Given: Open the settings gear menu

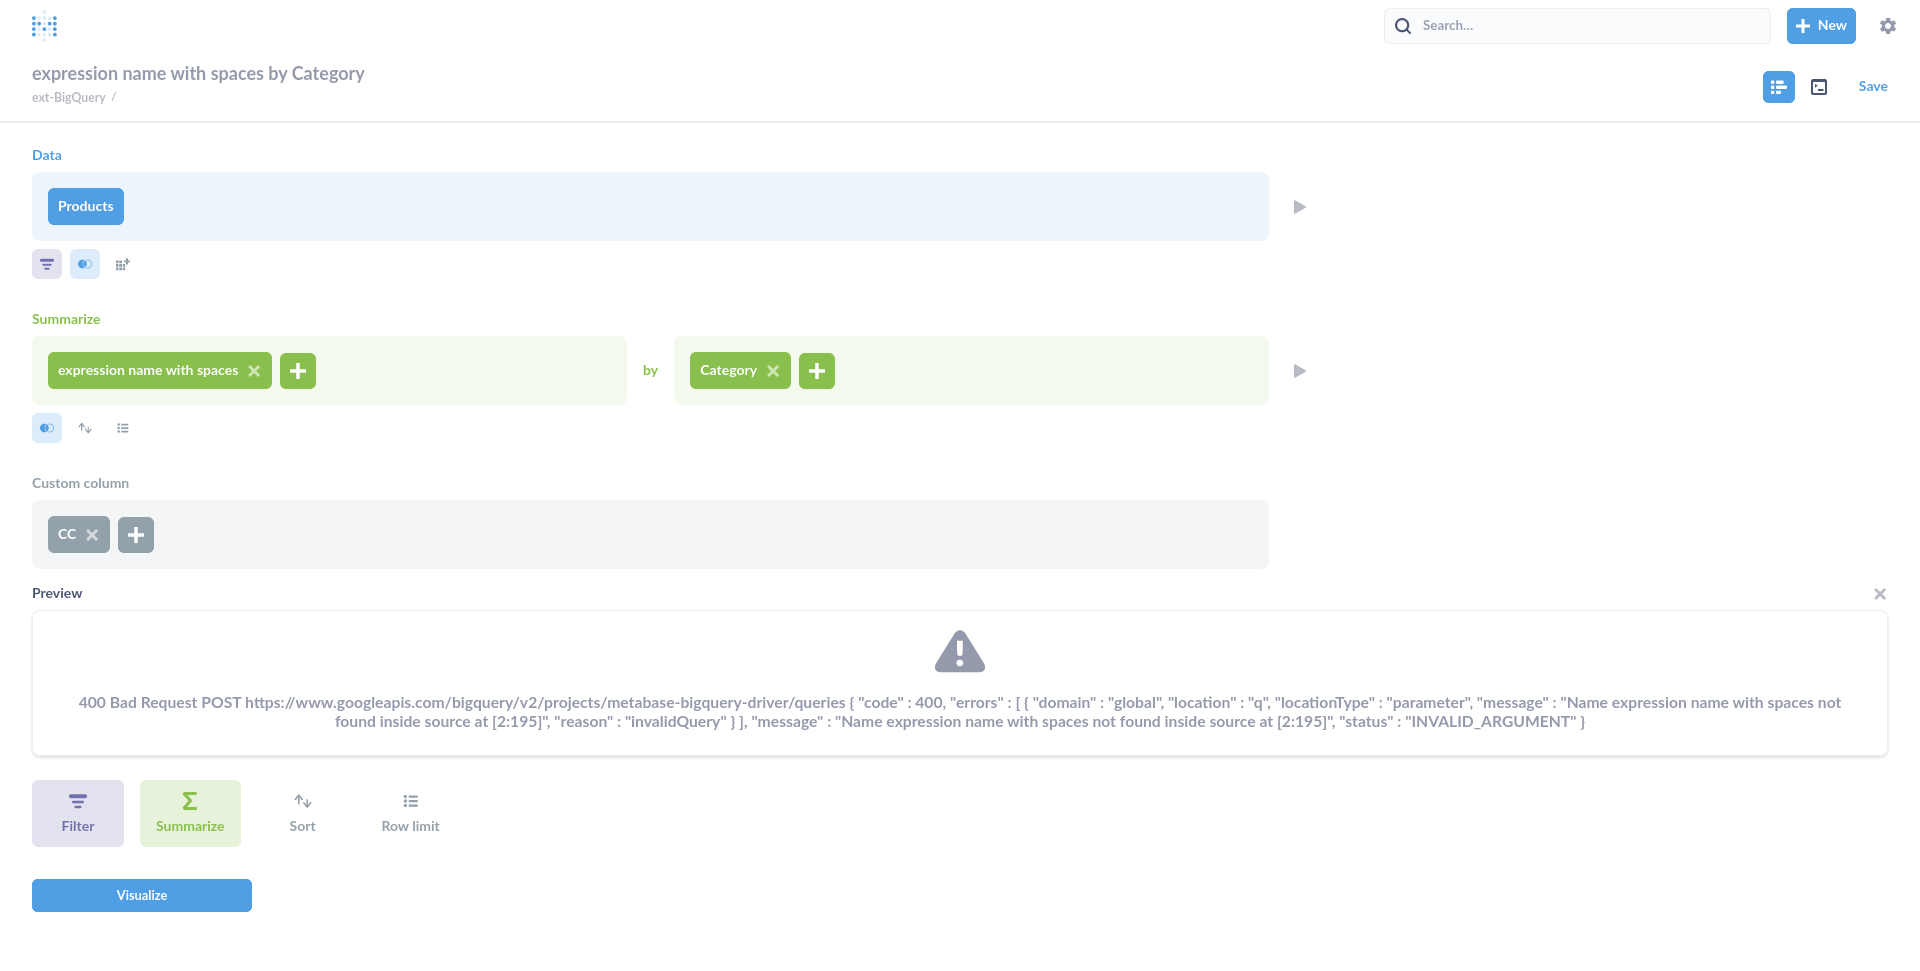Looking at the screenshot, I should point(1888,26).
